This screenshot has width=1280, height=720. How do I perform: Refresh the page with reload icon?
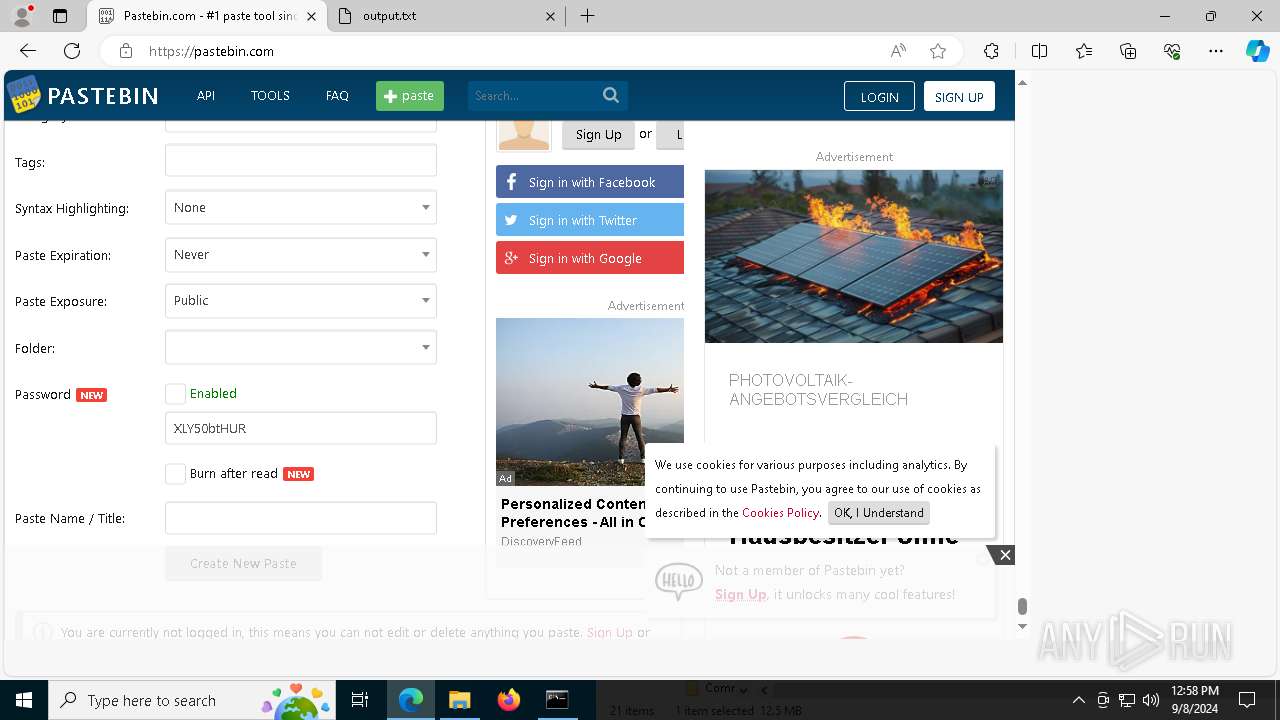(x=72, y=51)
